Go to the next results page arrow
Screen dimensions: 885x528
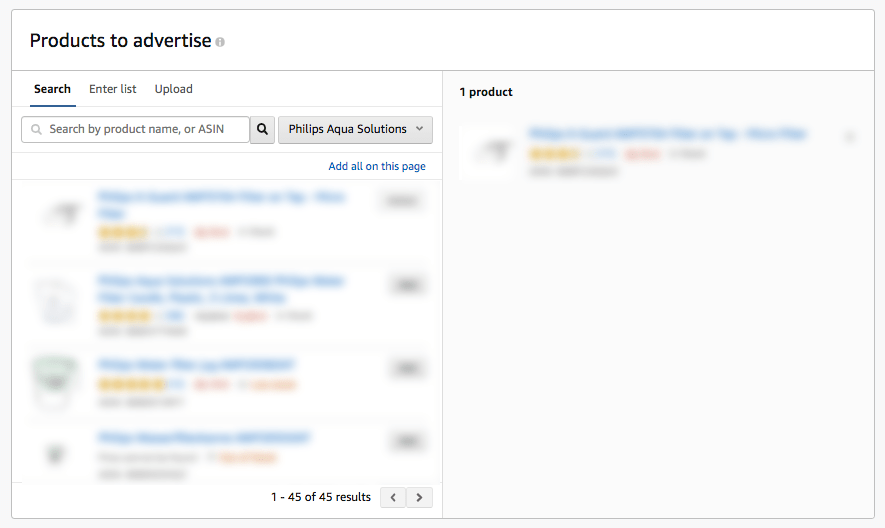(x=419, y=498)
